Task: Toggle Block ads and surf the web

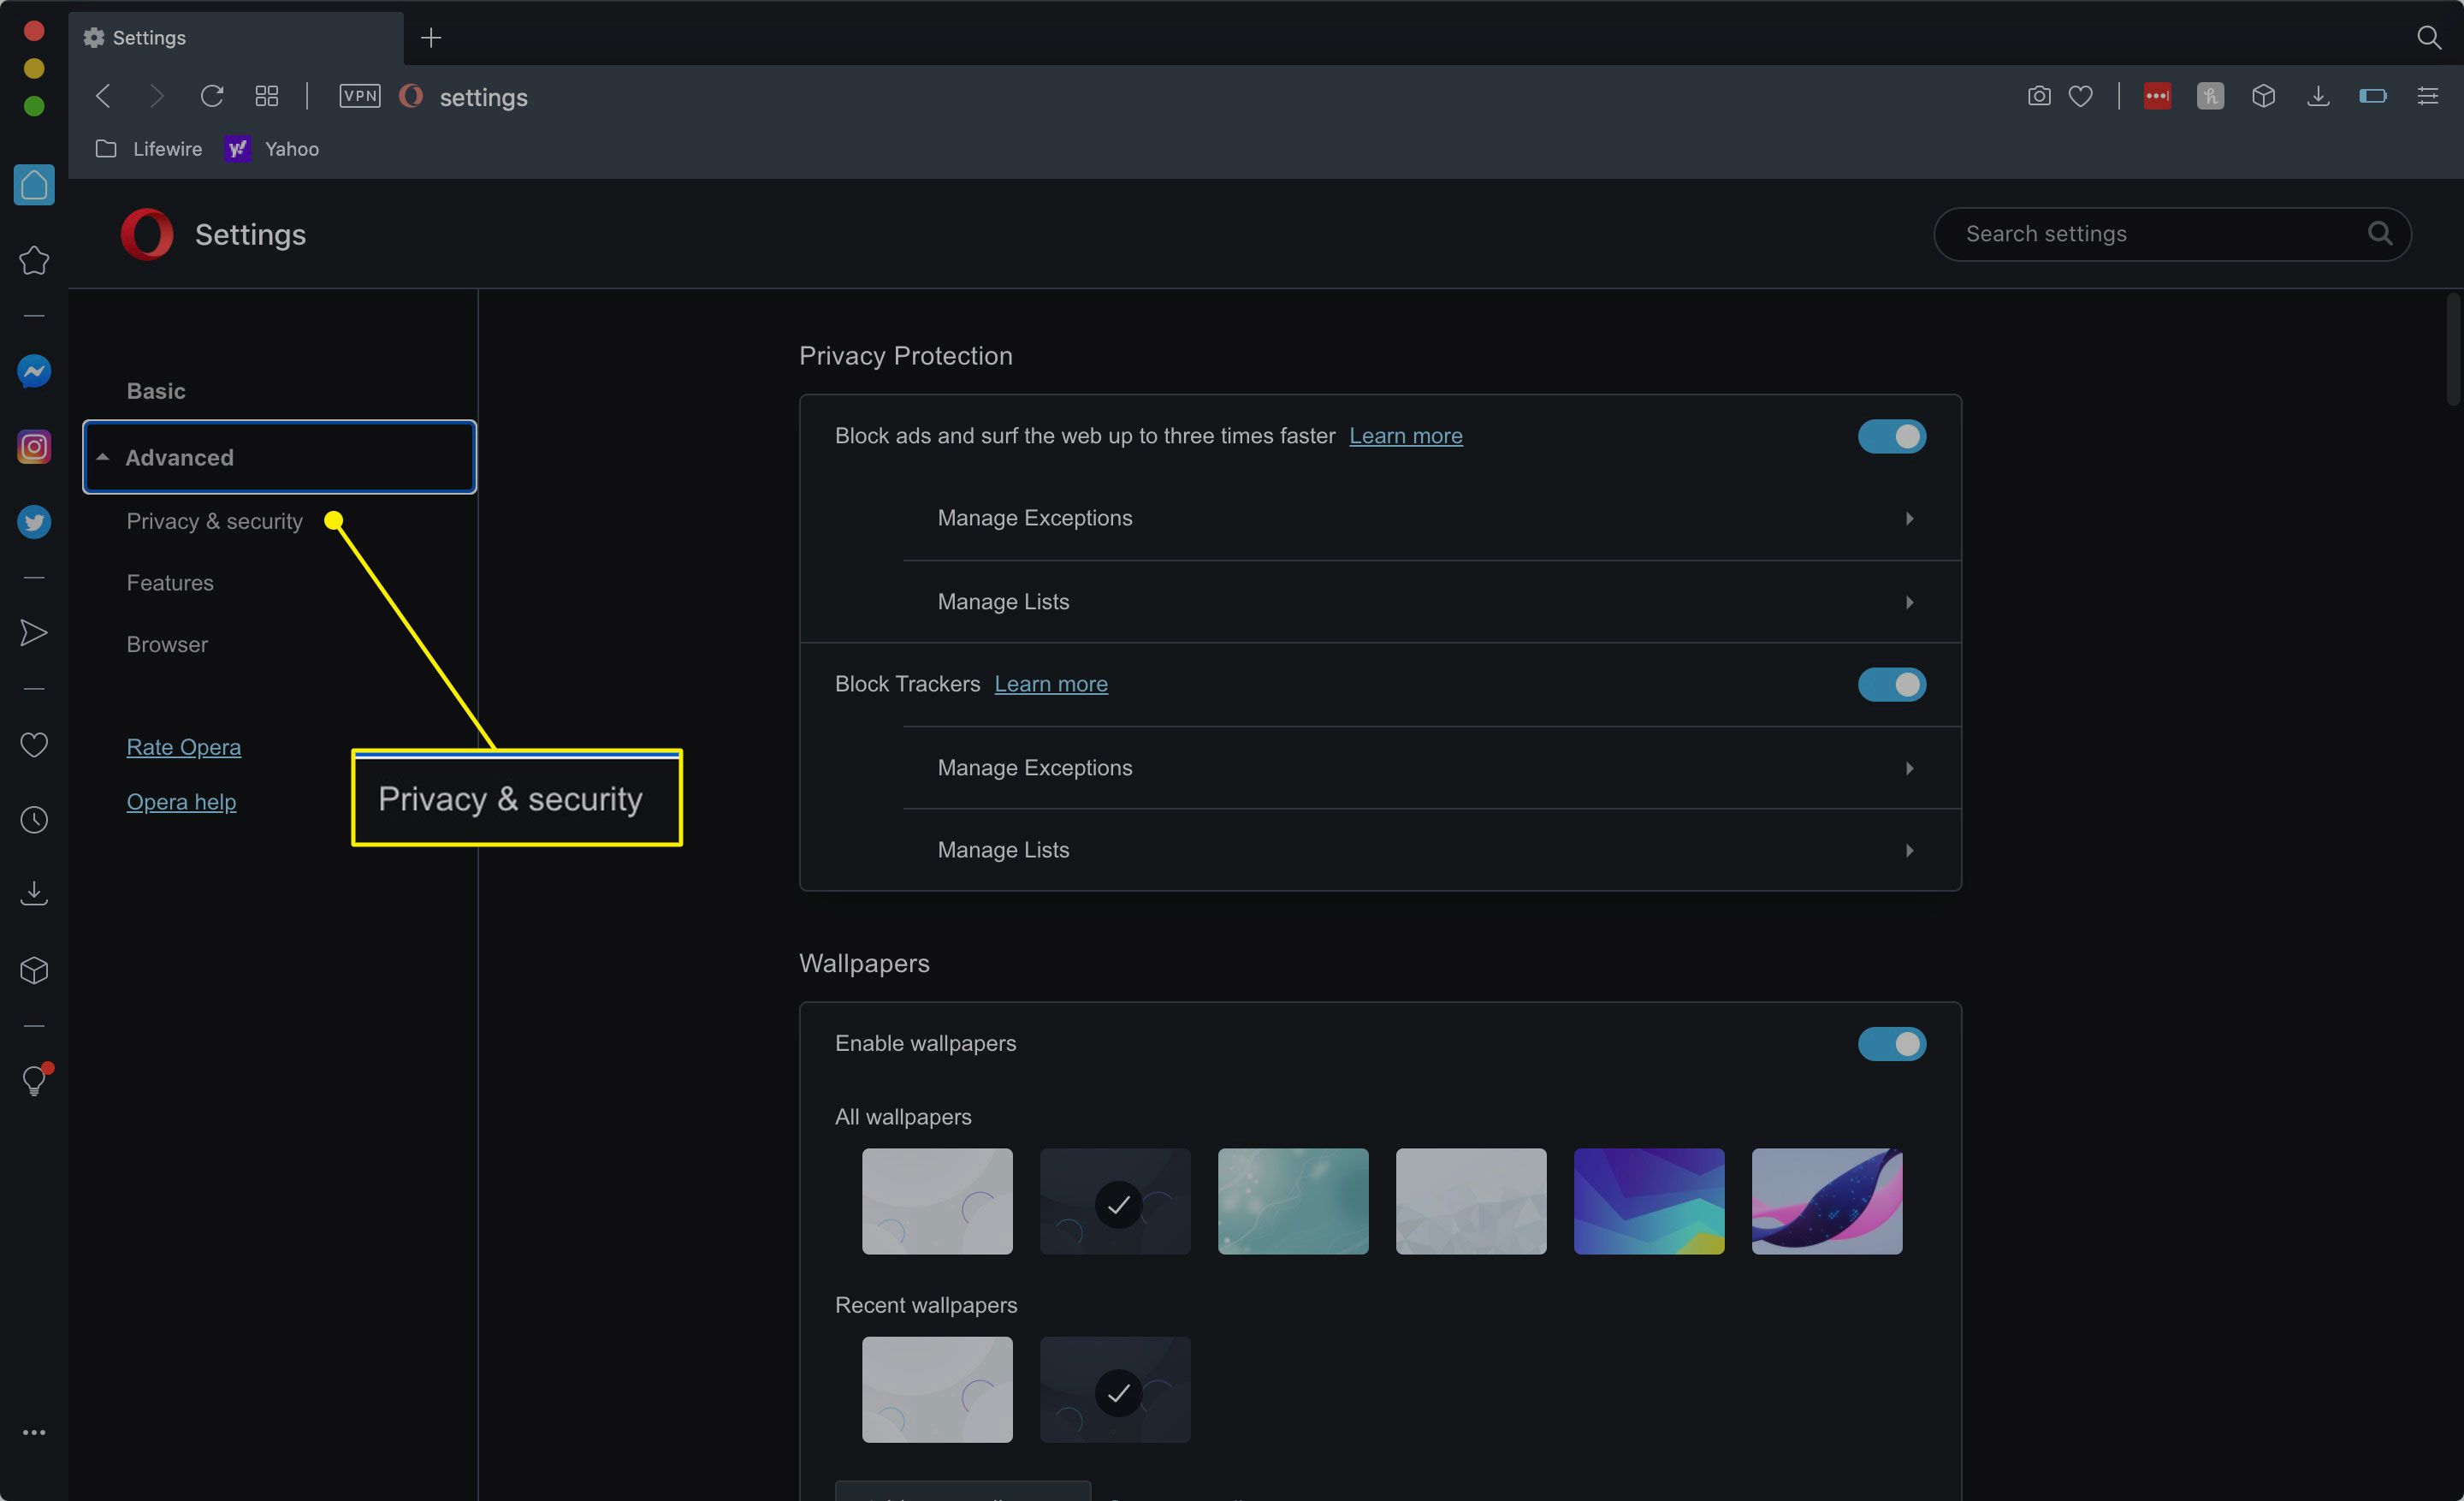Action: point(1892,436)
